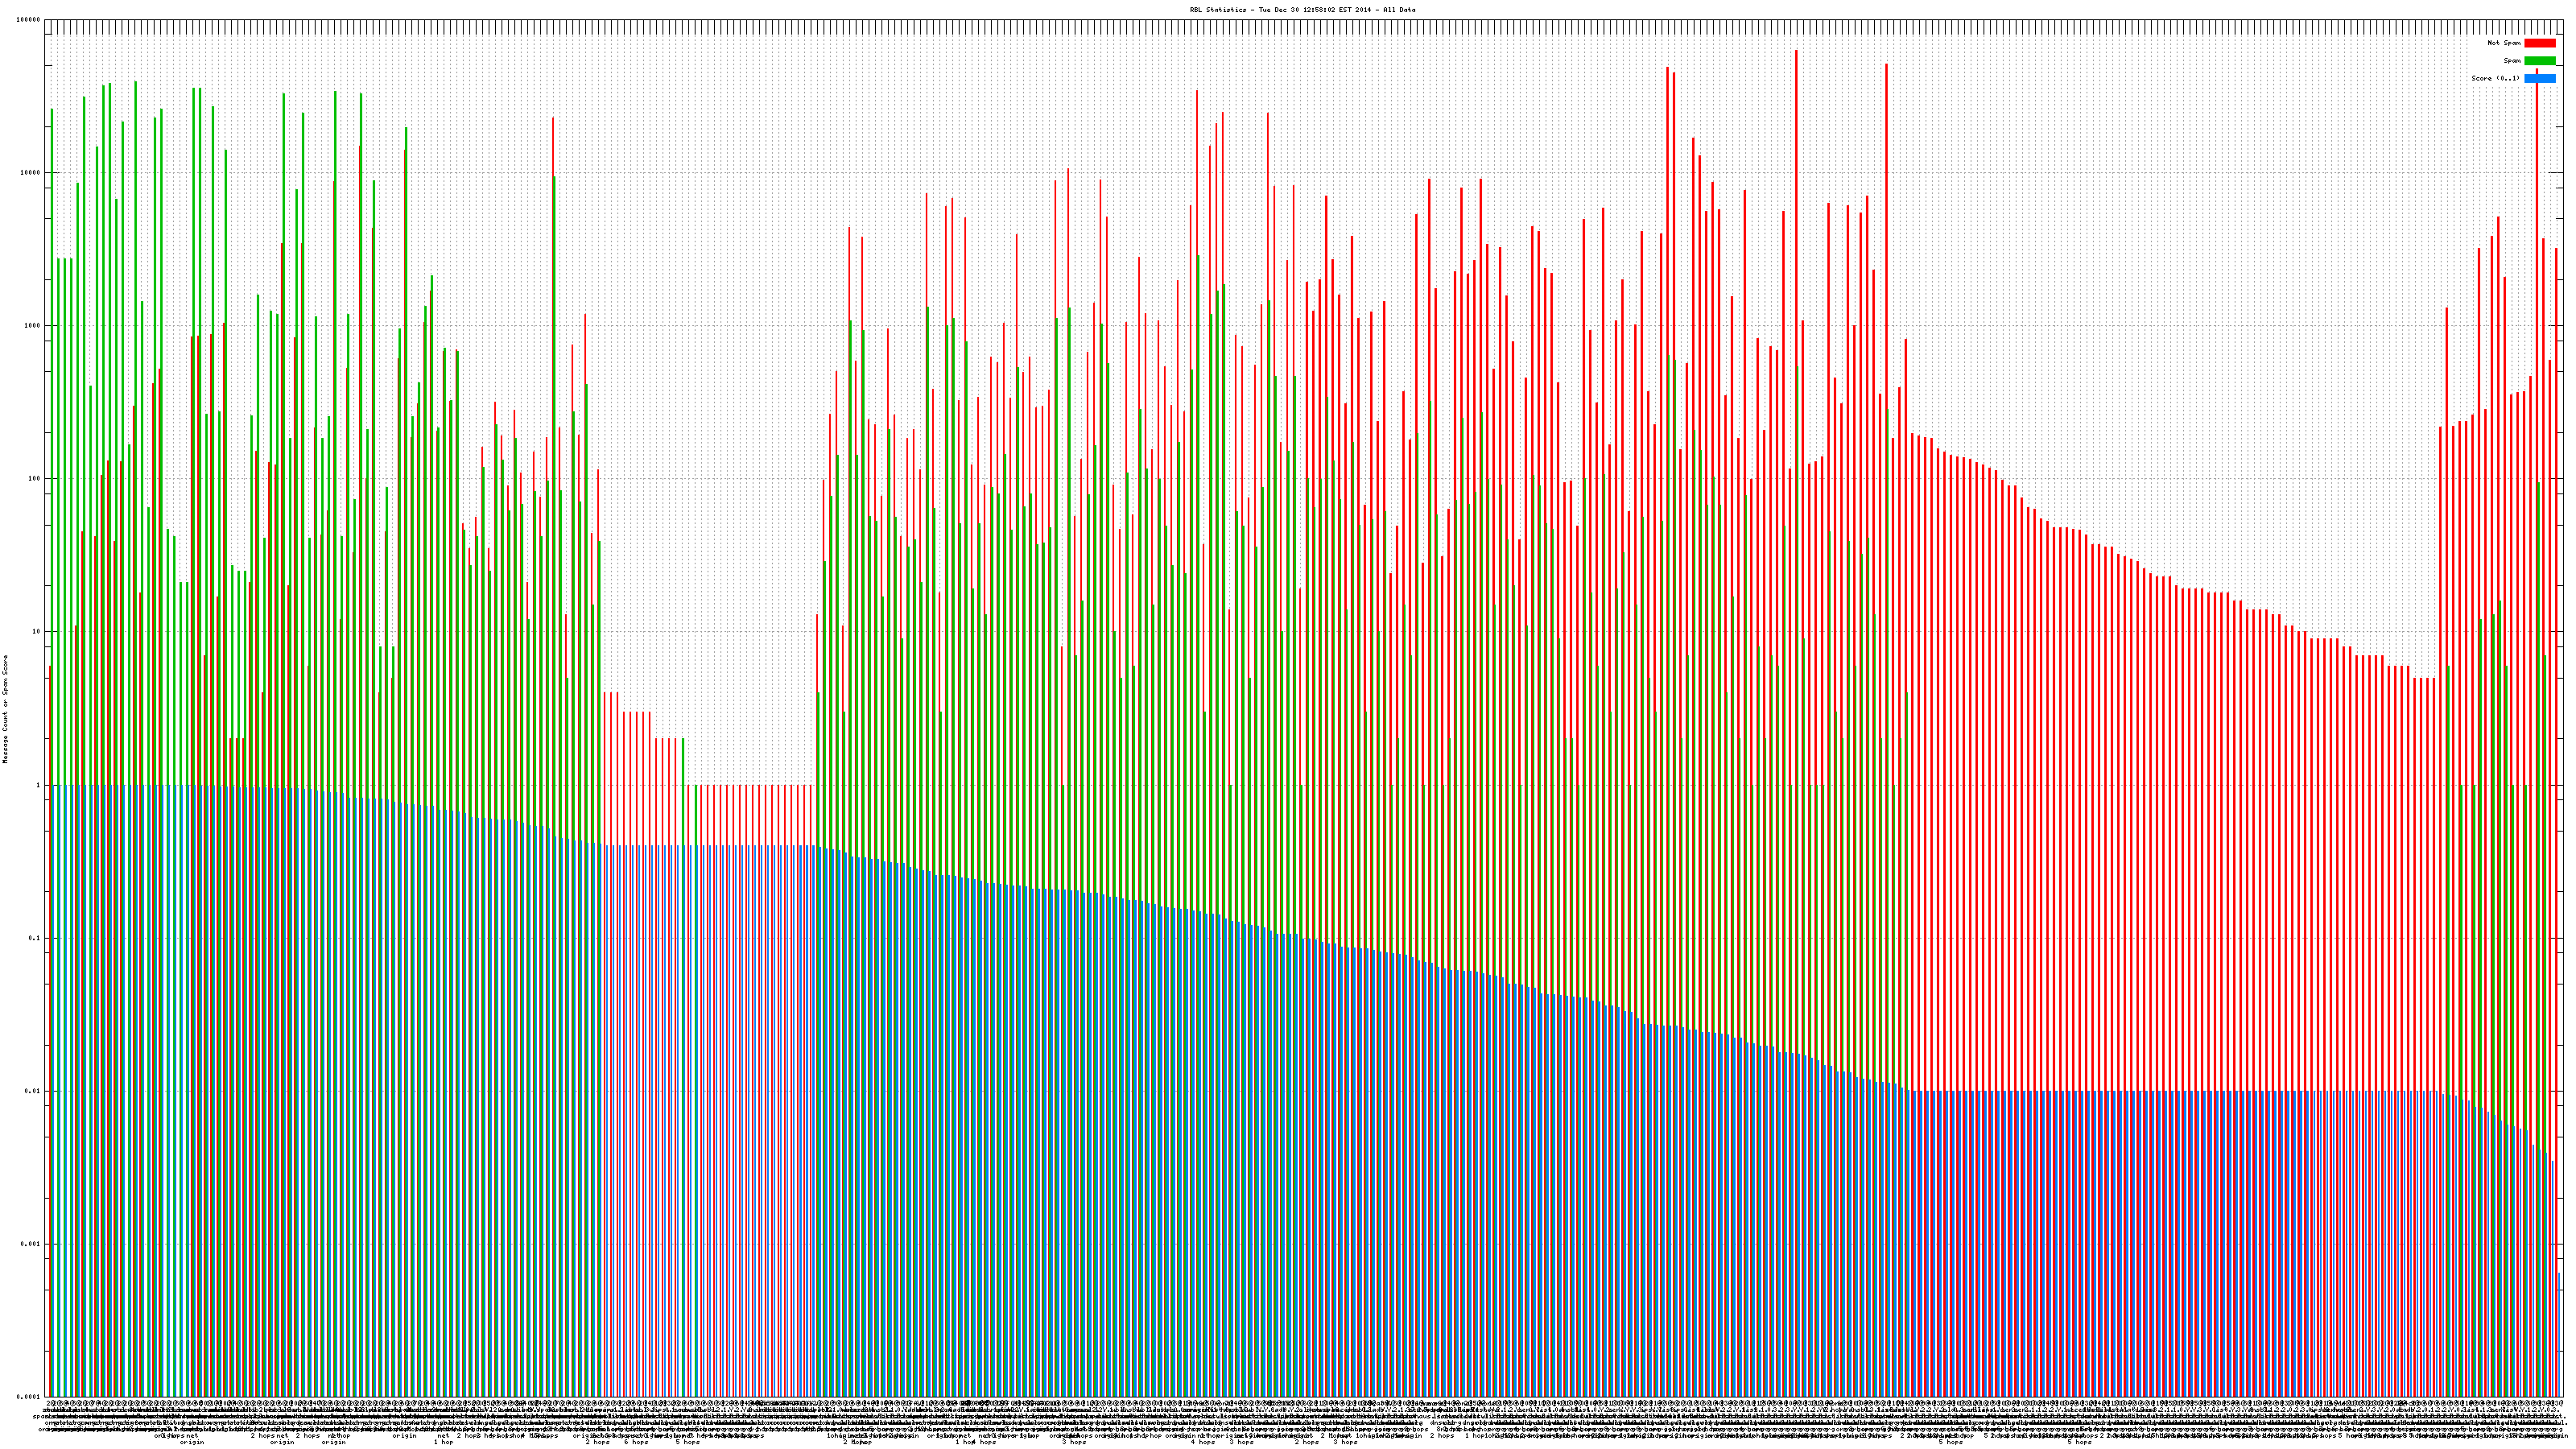Click the "4 hops" x-axis label

coord(1203,1442)
